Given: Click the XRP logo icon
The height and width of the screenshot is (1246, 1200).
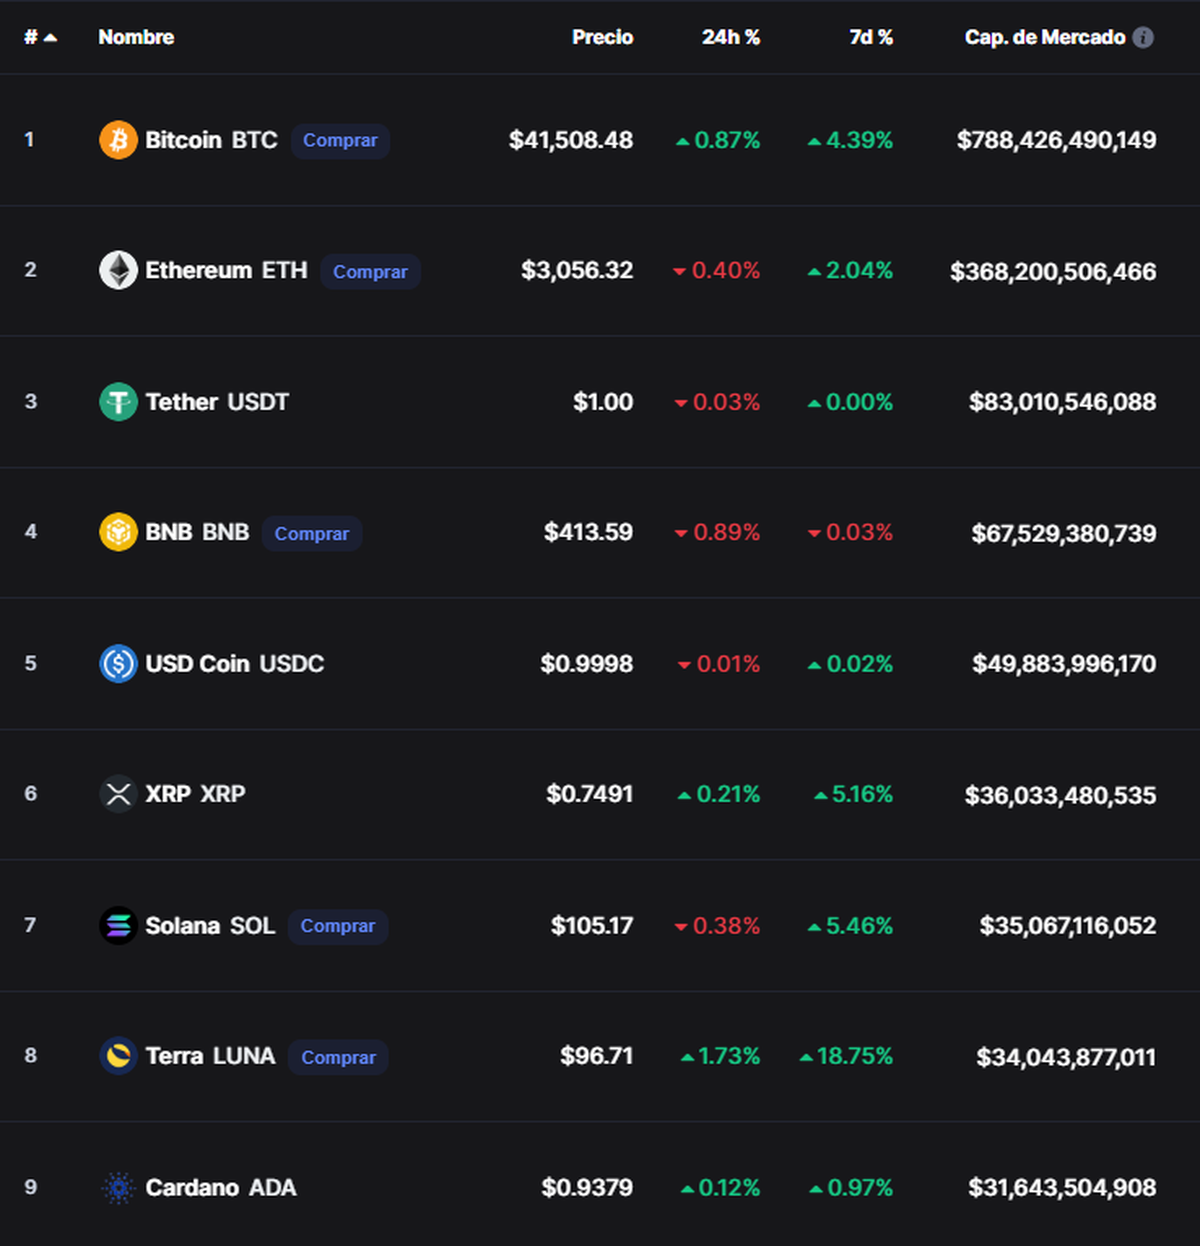Looking at the screenshot, I should coord(118,794).
